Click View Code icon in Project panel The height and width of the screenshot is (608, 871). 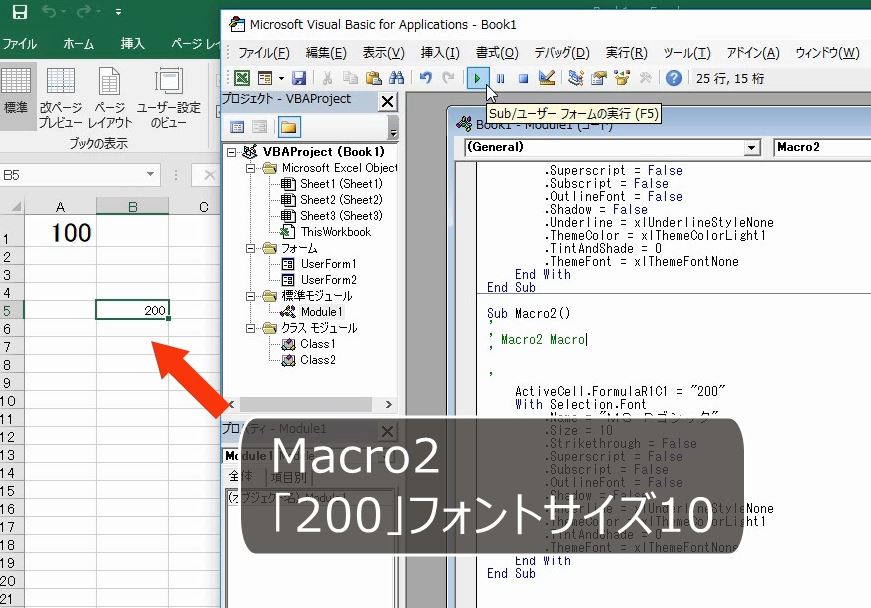[x=237, y=127]
